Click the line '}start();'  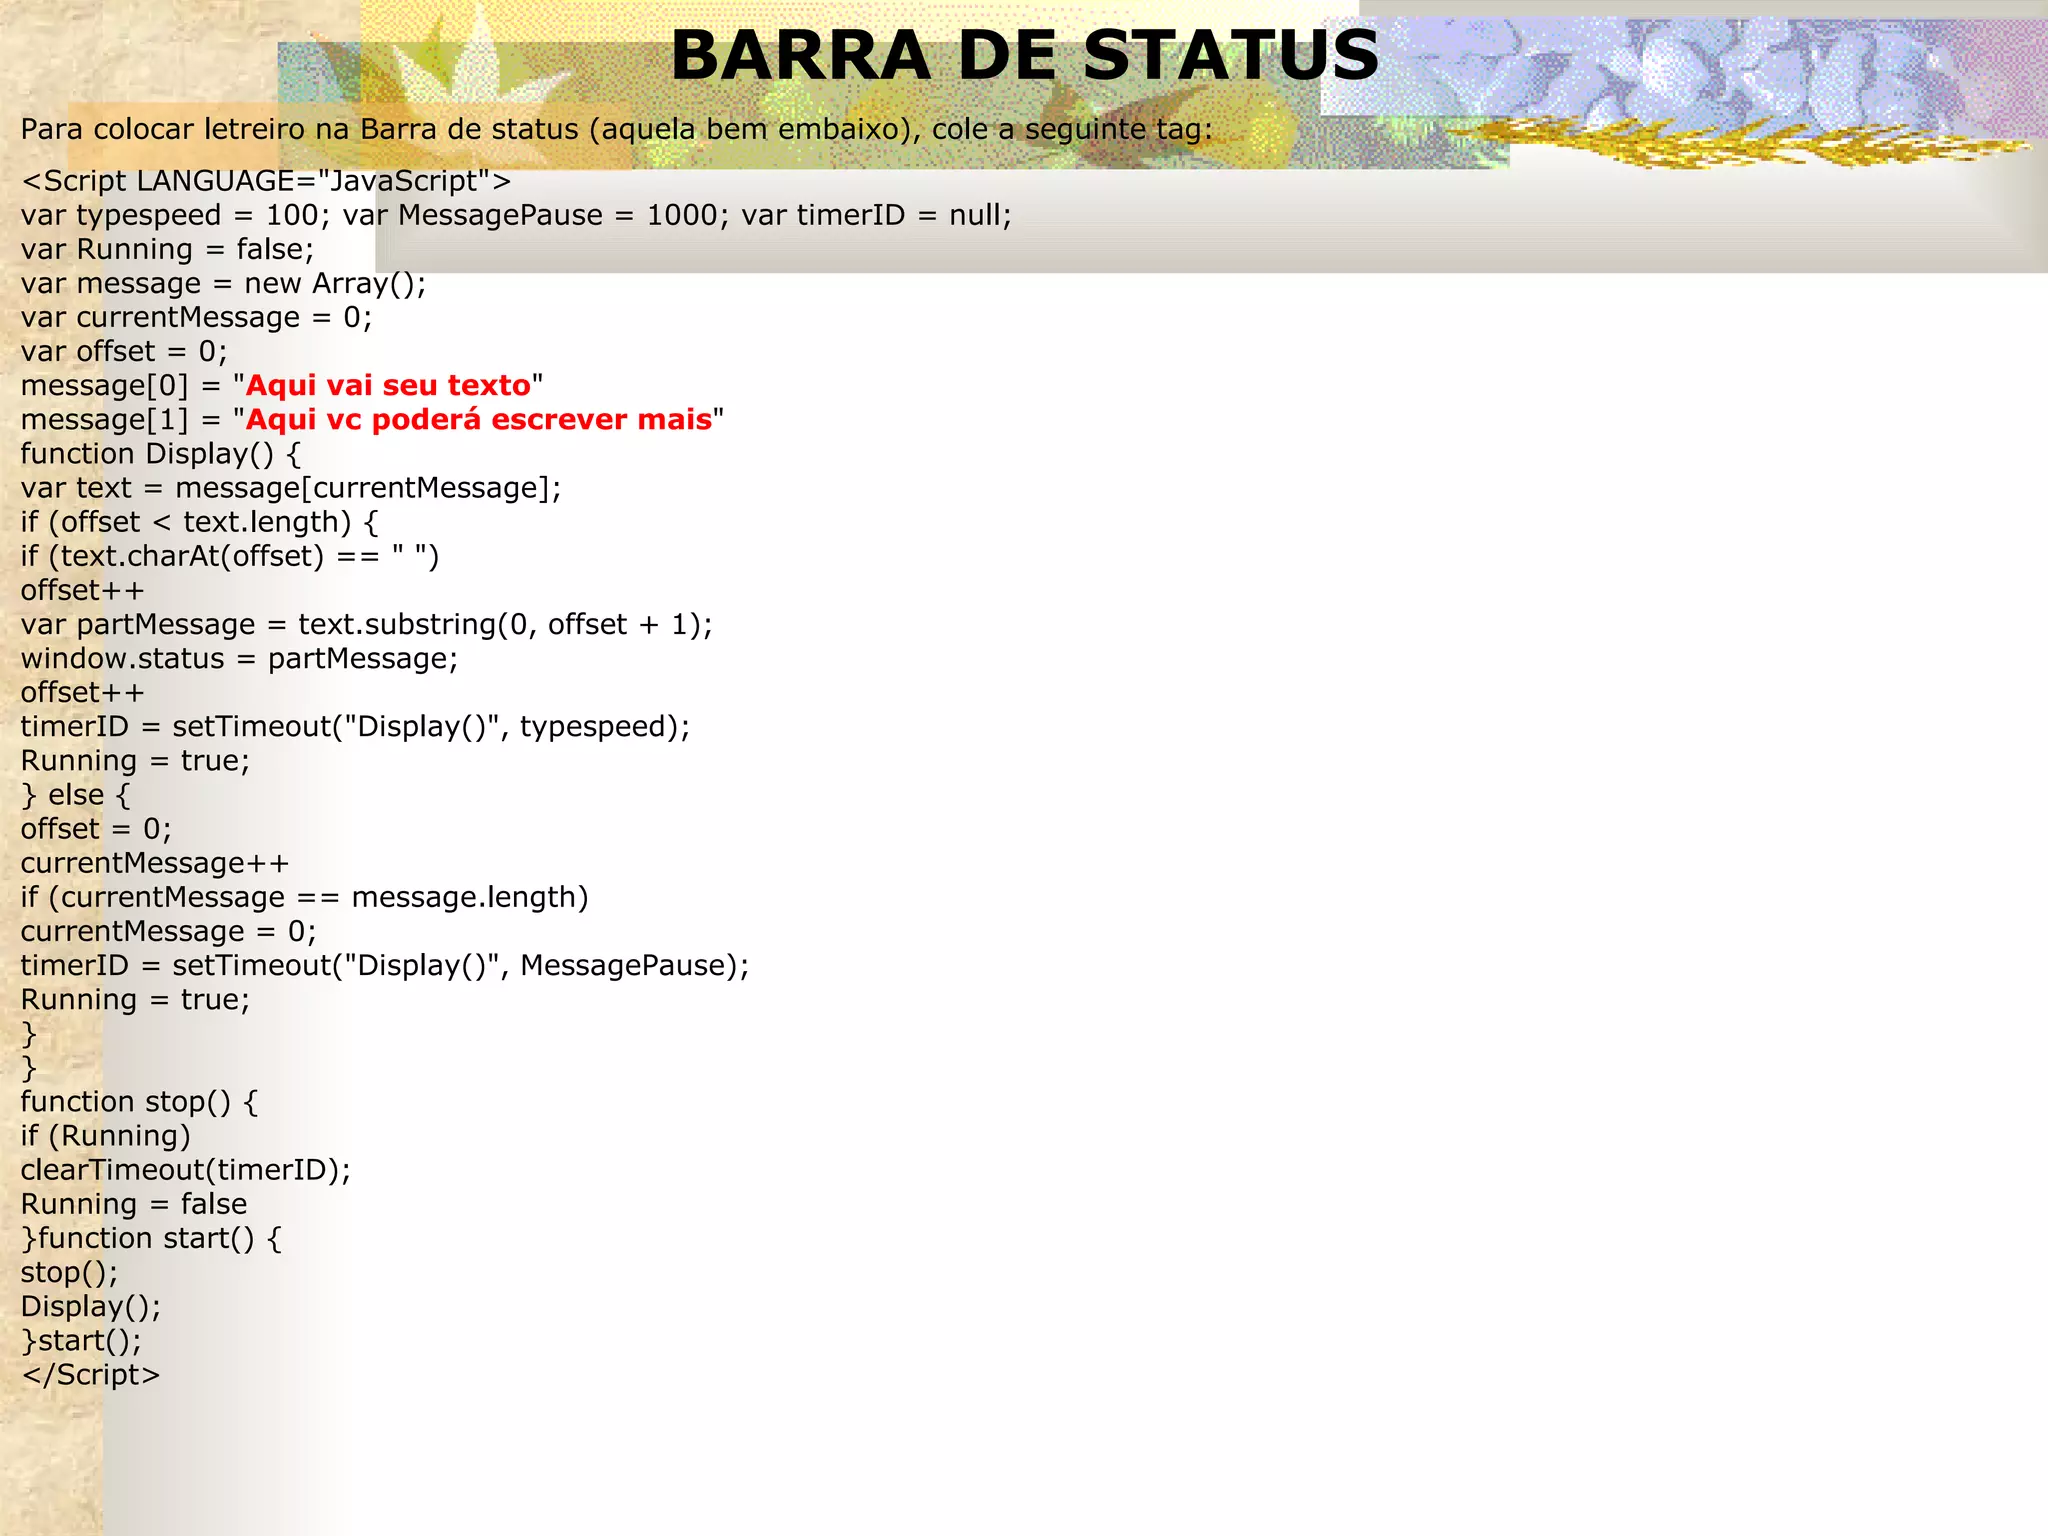[81, 1342]
